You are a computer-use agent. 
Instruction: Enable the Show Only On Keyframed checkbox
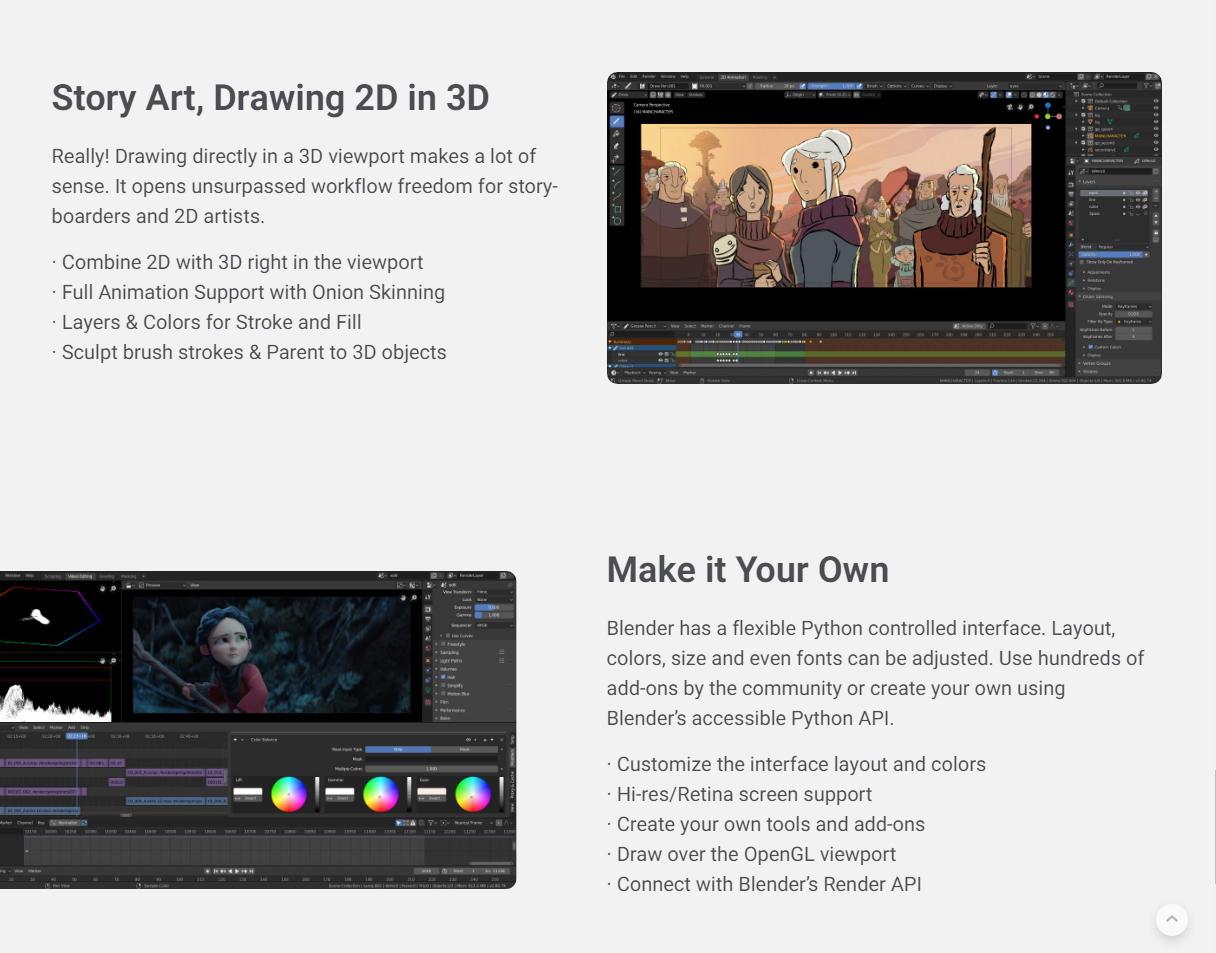point(1083,262)
